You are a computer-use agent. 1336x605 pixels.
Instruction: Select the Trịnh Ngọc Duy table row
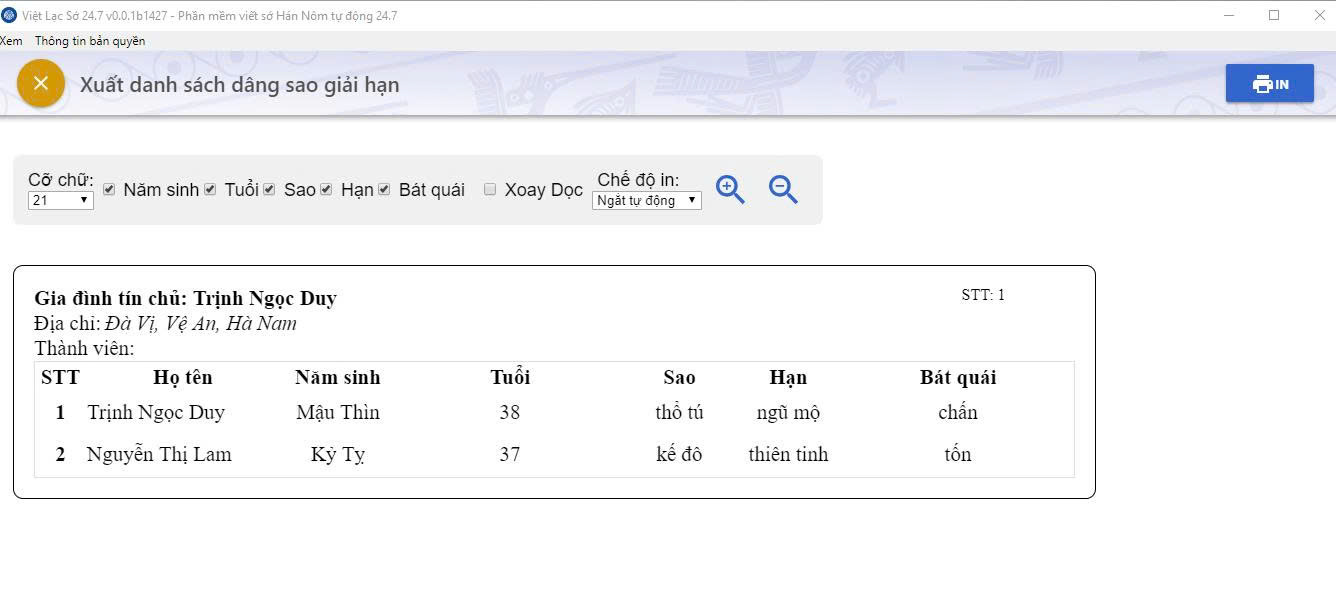point(156,412)
